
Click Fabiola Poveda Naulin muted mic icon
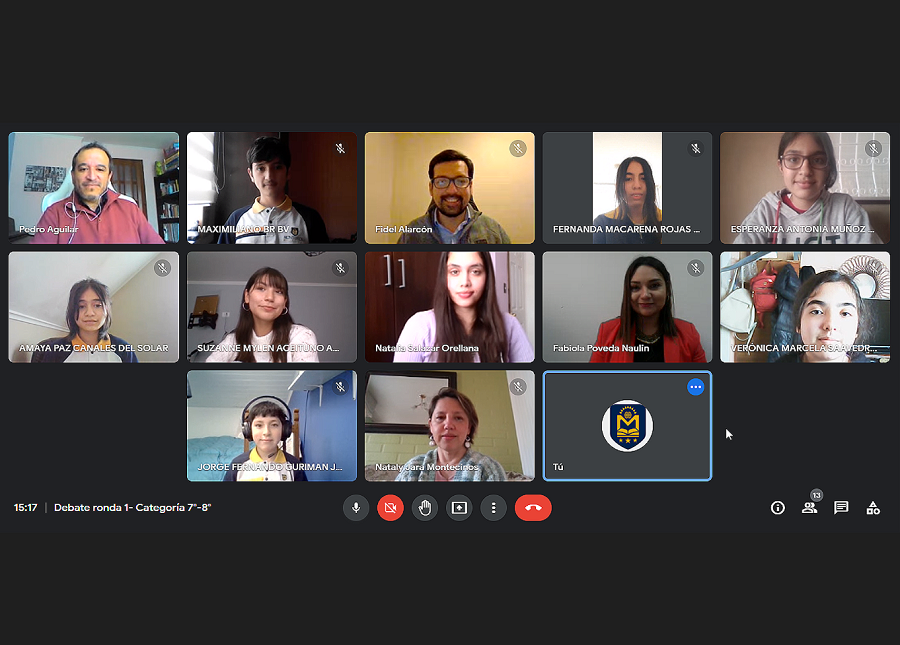click(x=696, y=268)
